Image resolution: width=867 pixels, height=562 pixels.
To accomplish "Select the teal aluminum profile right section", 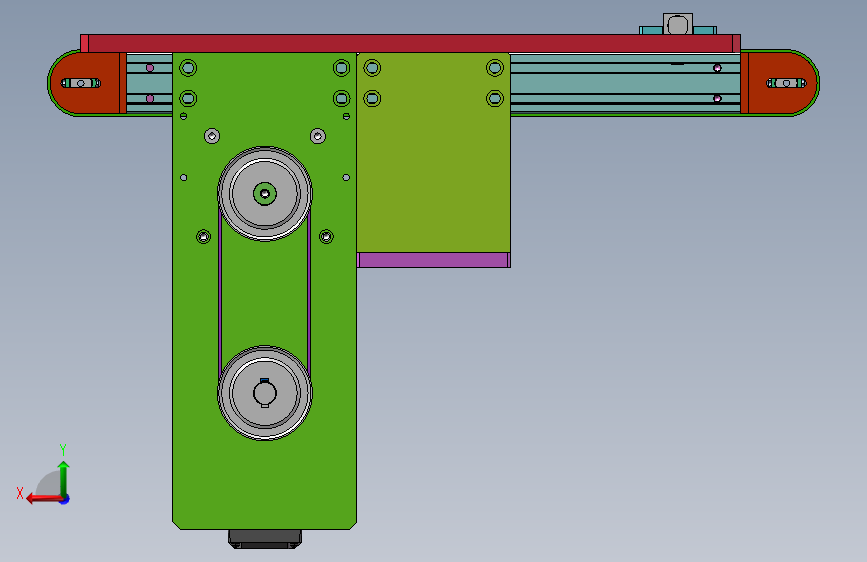I will point(625,83).
